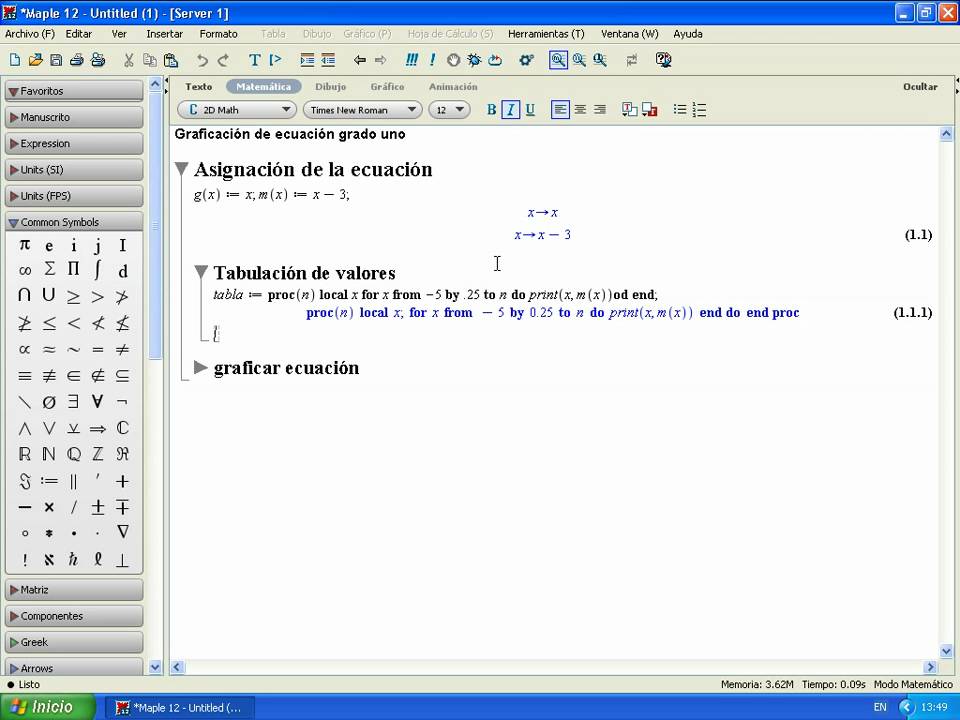
Task: Go forward with the right arrow icon
Action: [x=381, y=59]
